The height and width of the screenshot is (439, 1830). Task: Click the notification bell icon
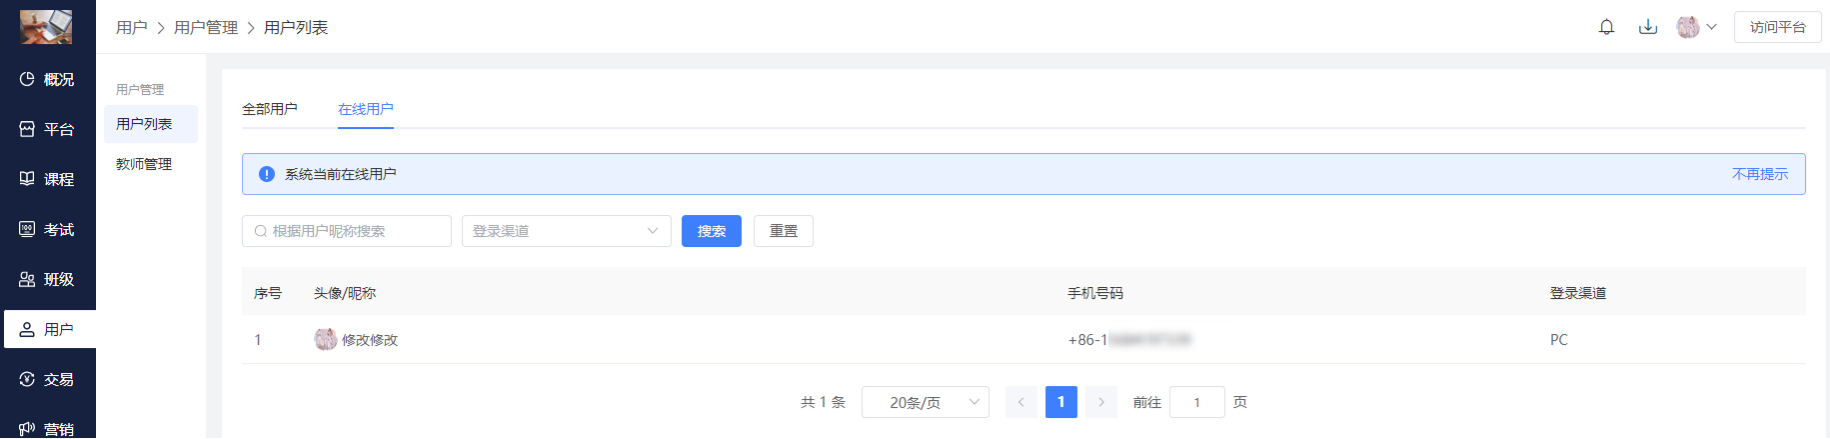click(1606, 27)
